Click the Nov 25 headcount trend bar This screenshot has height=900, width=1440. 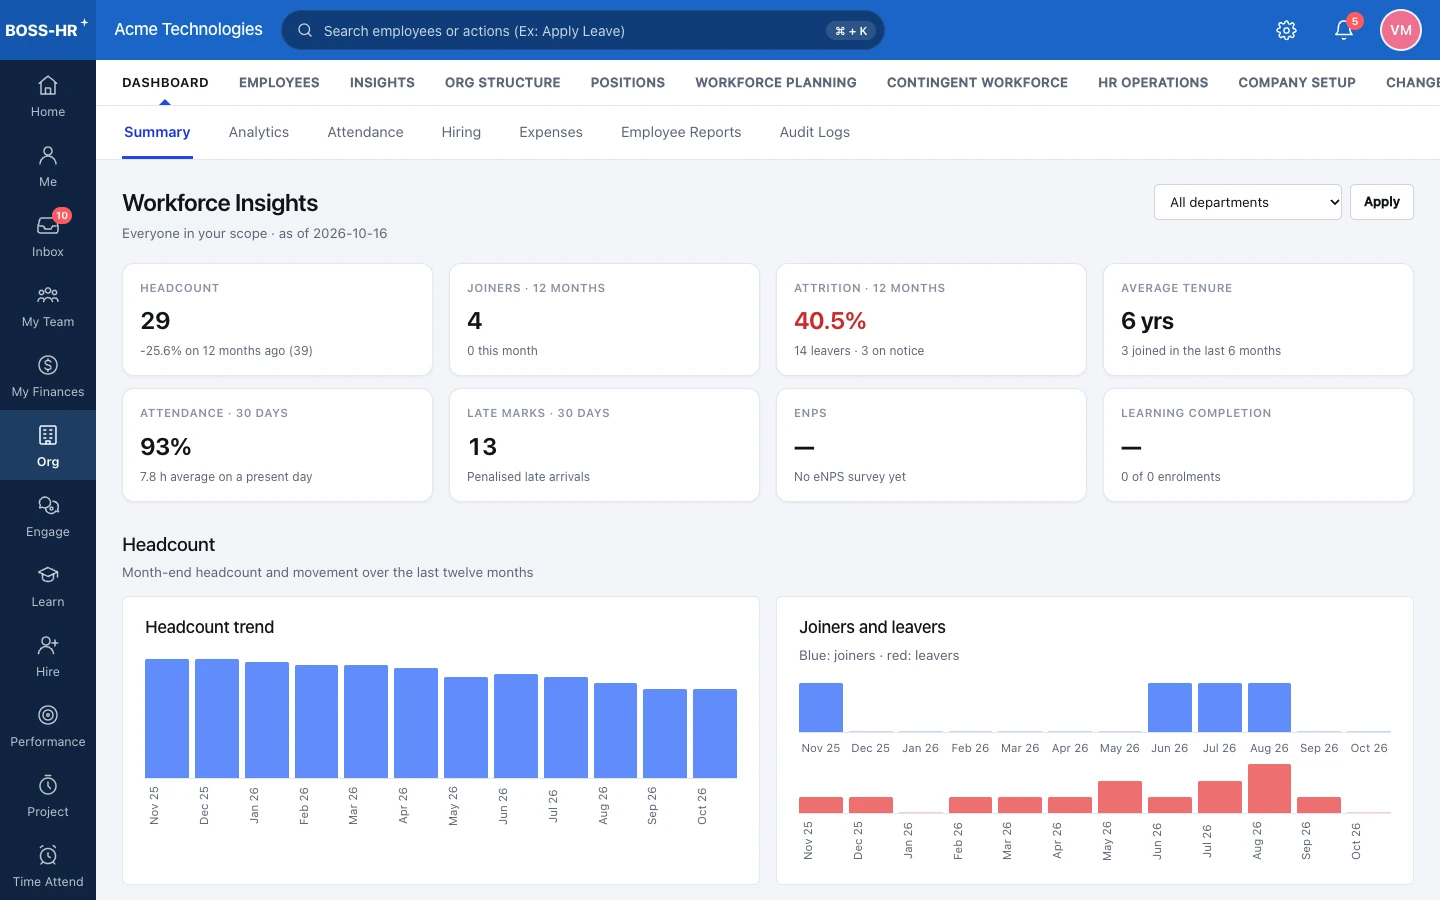[x=167, y=718]
